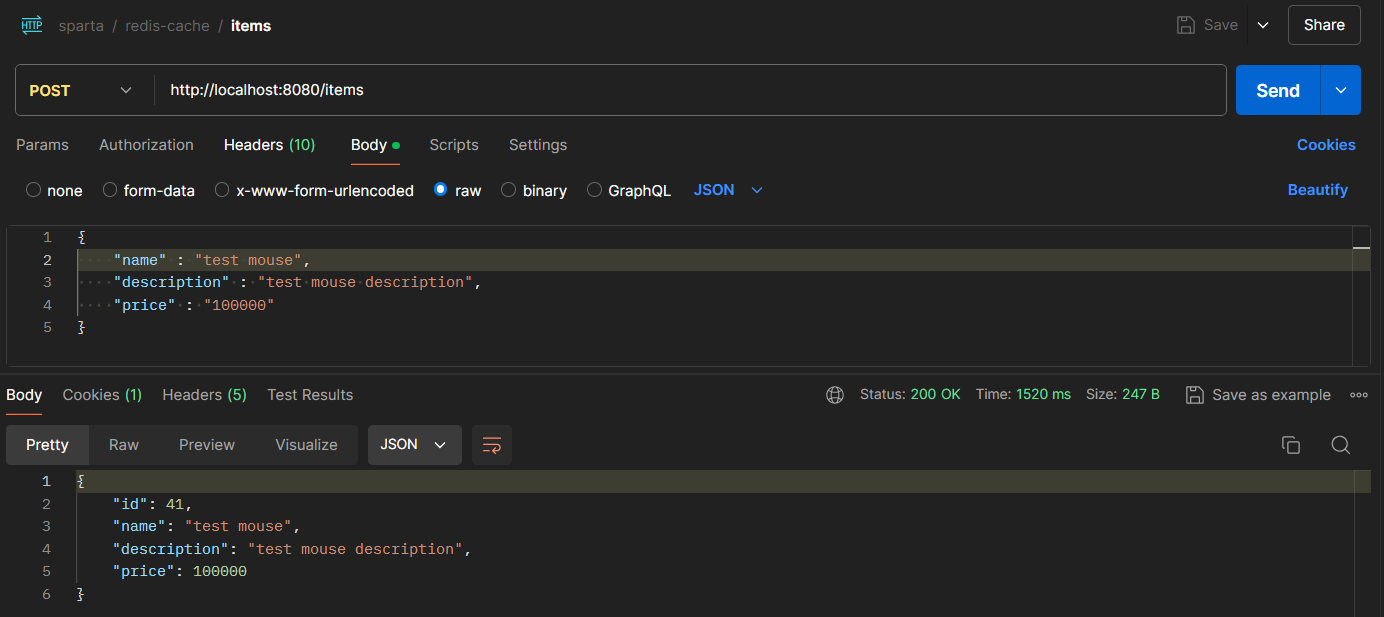
Task: Expand the Send button dropdown arrow
Action: coord(1341,90)
